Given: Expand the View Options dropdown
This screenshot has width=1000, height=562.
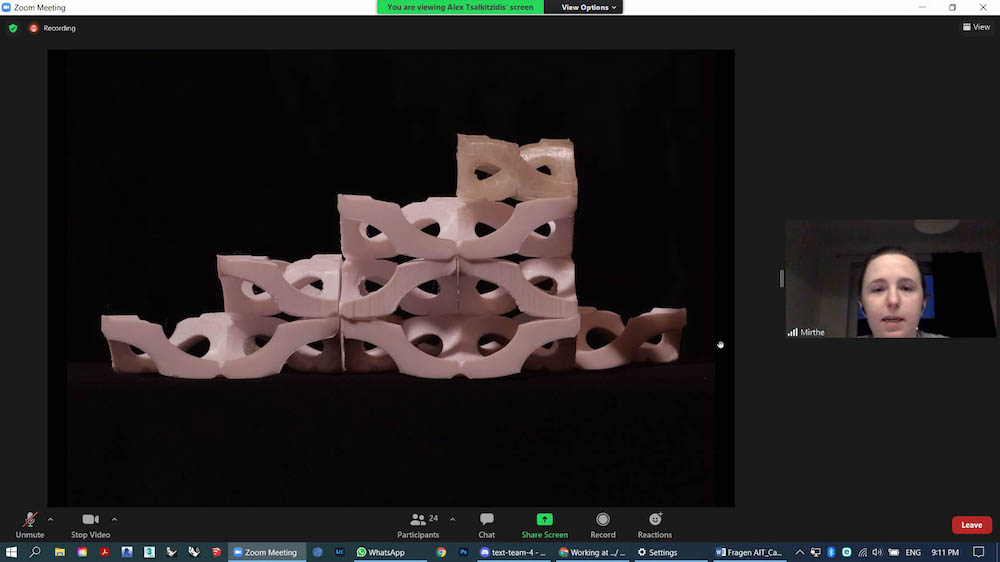Looking at the screenshot, I should point(590,7).
